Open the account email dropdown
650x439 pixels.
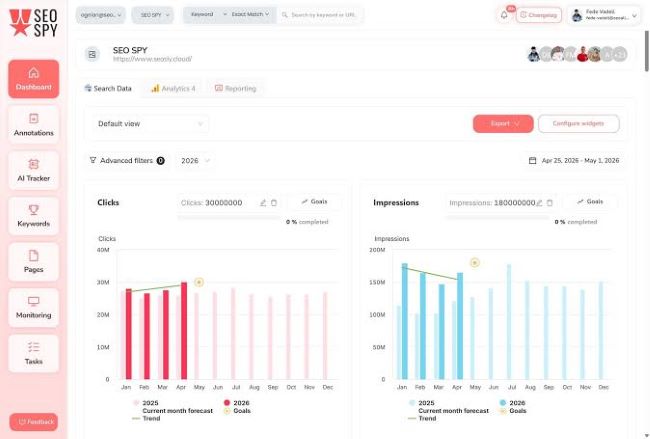click(101, 15)
